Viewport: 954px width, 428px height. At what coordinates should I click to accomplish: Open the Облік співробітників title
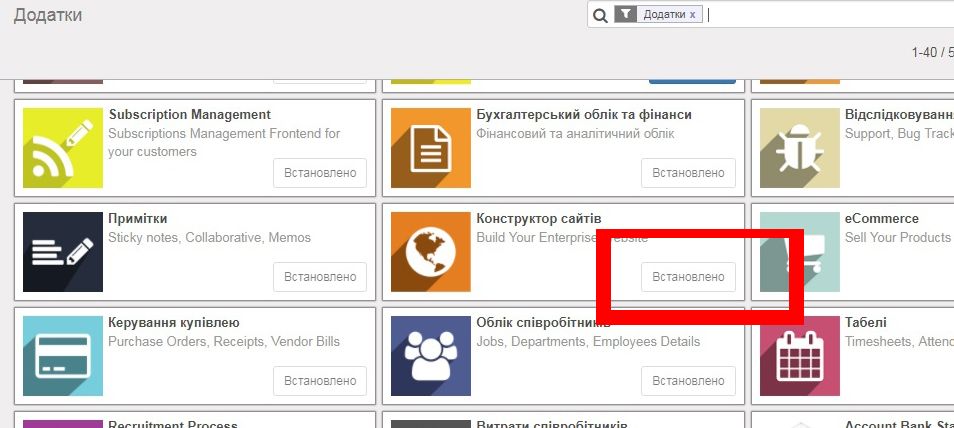543,323
